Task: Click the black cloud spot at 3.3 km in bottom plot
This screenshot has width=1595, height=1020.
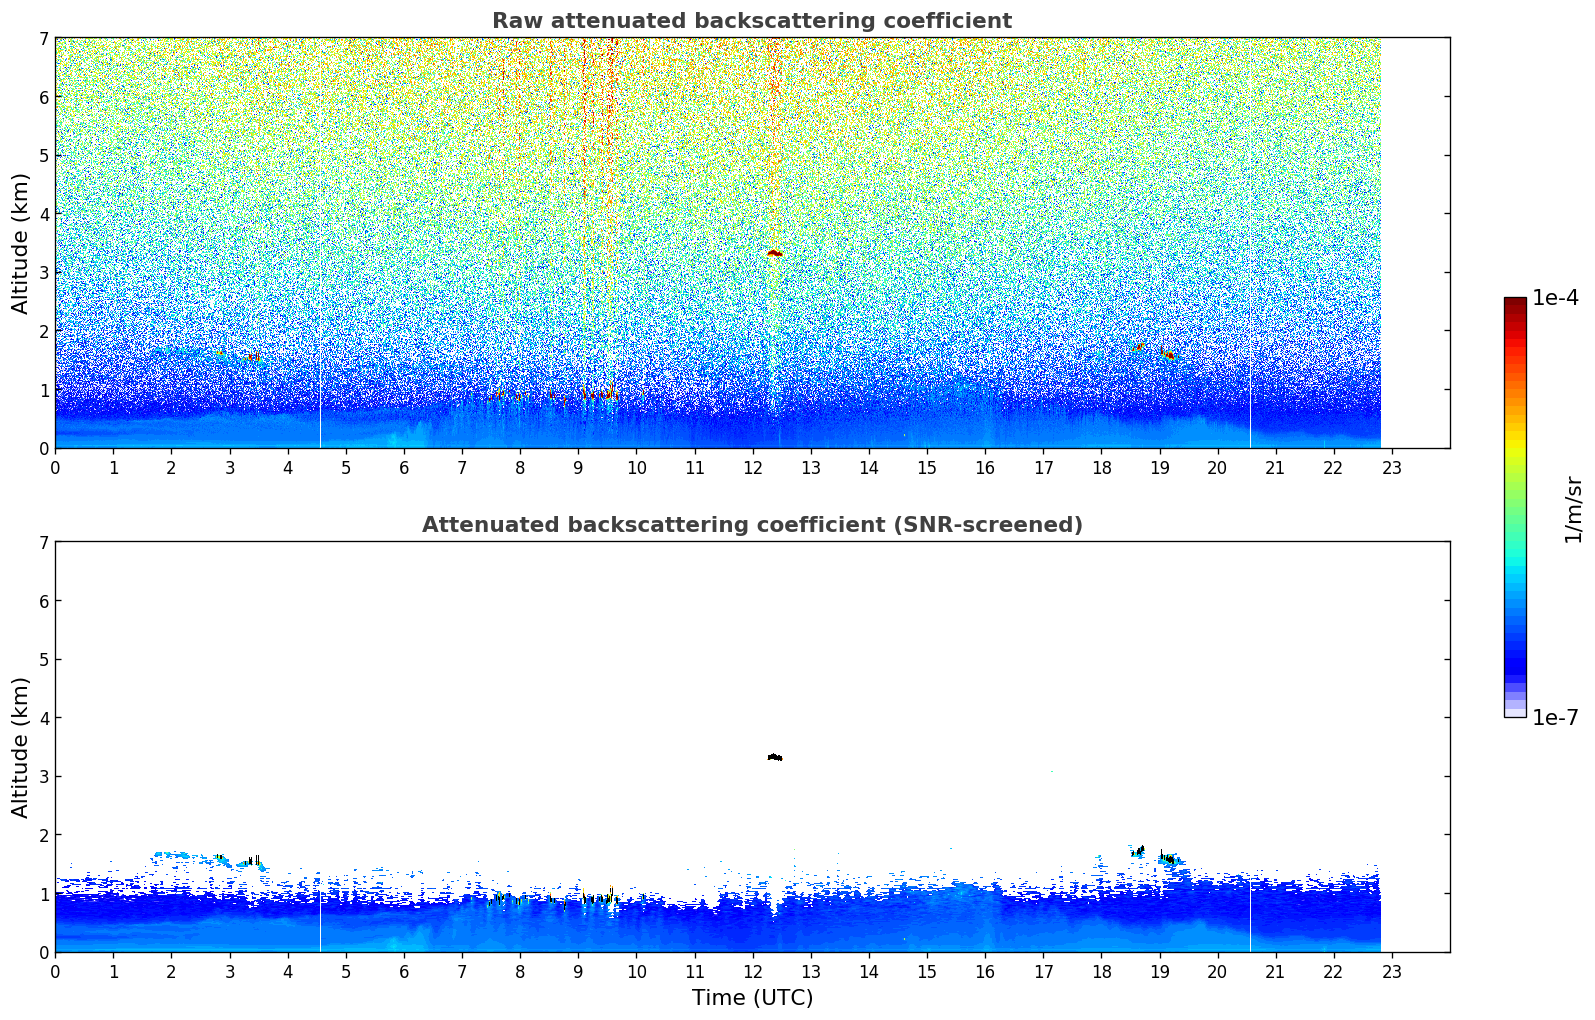Action: click(x=775, y=757)
